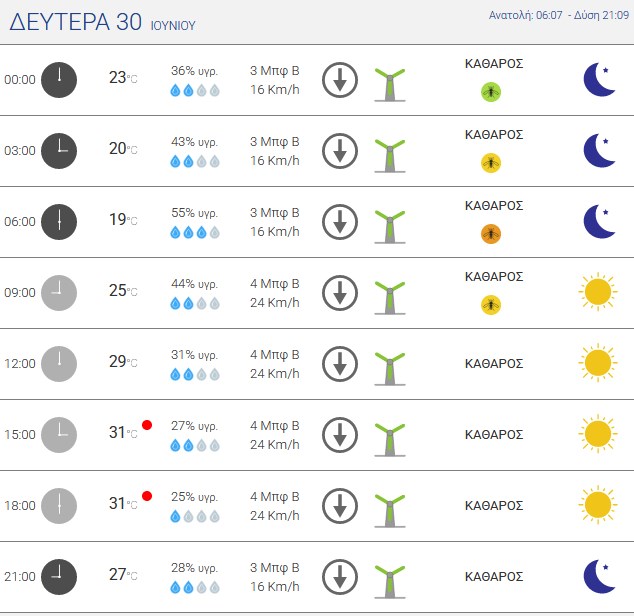Screen dimensions: 634x616
Task: Click the wind direction arrow at 03:00
Action: (340, 151)
